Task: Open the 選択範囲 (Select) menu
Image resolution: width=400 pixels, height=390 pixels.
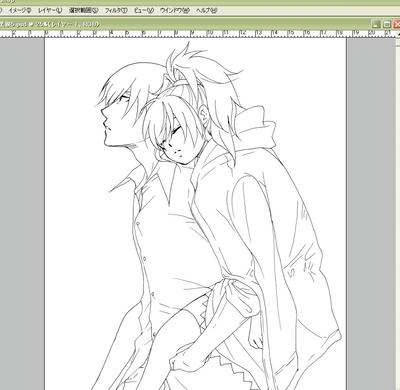Action: pos(83,10)
